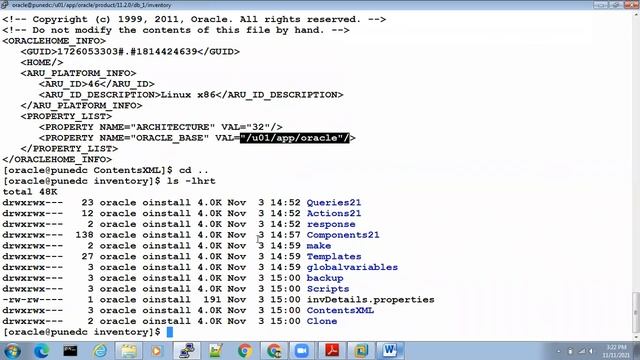This screenshot has height=360, width=640.
Task: Launch Microsoft Edge from the taskbar
Action: click(41, 351)
